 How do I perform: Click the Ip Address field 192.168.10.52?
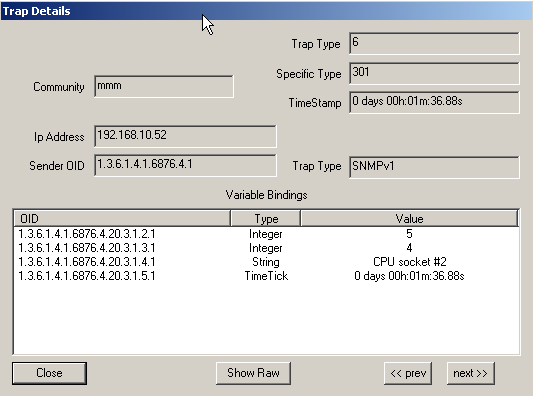coord(185,136)
